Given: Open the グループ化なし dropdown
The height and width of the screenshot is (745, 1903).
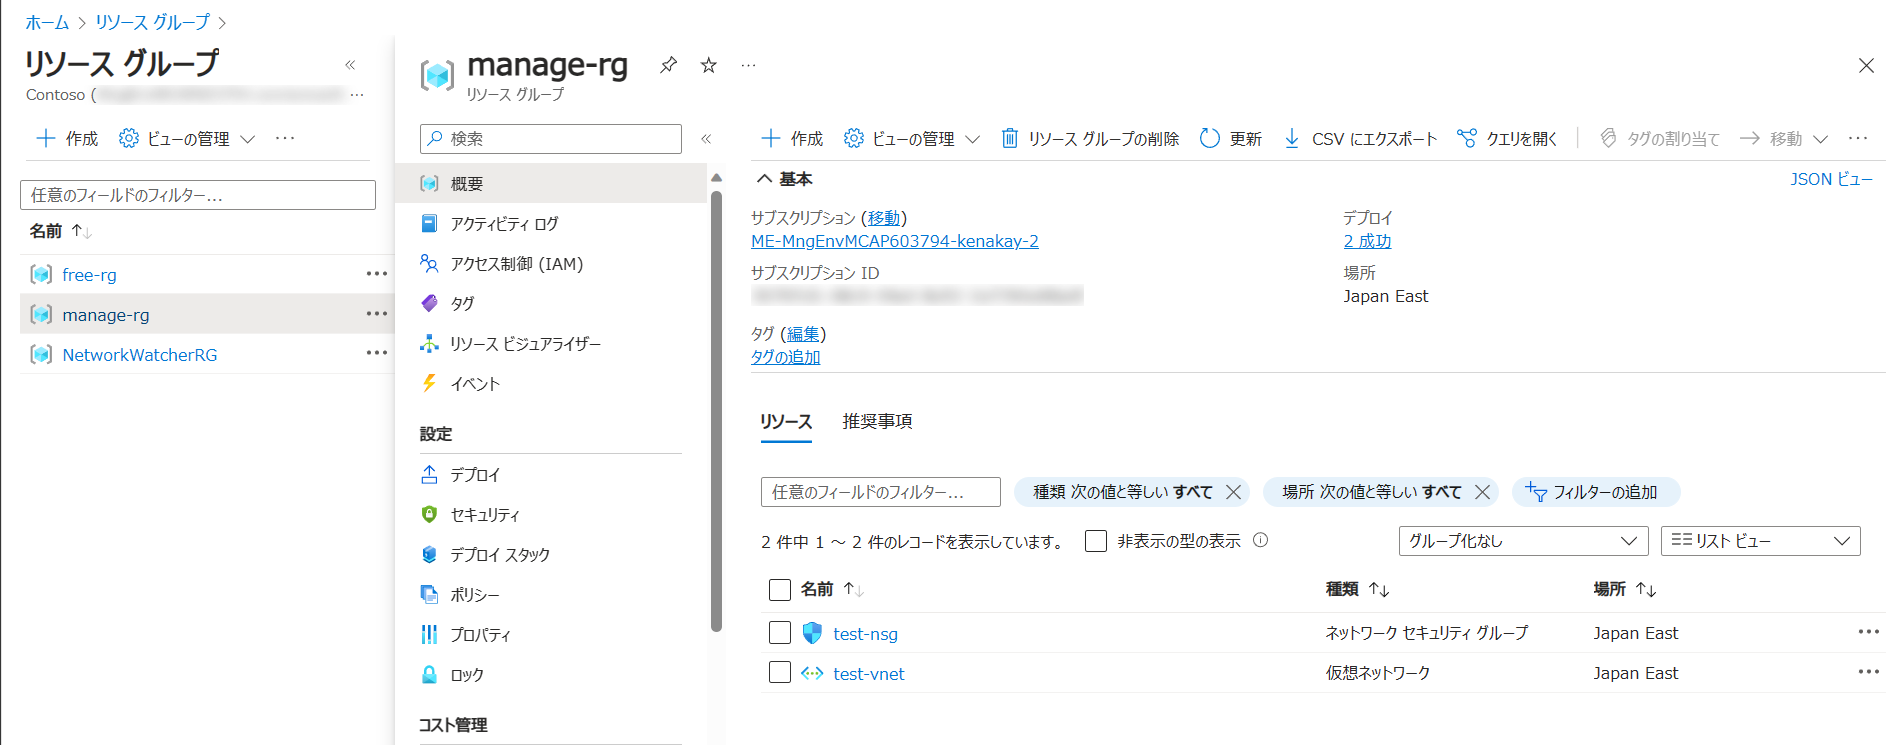Looking at the screenshot, I should point(1523,541).
